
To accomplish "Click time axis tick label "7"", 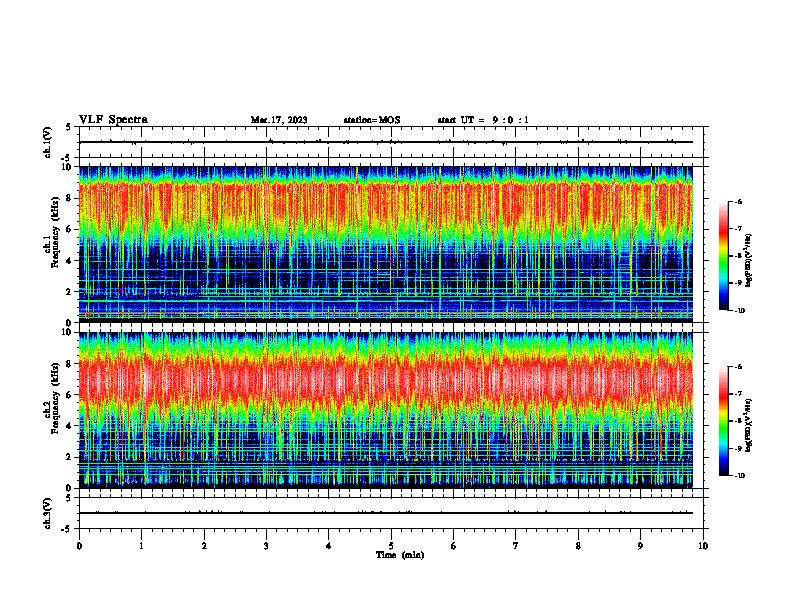I will point(516,546).
